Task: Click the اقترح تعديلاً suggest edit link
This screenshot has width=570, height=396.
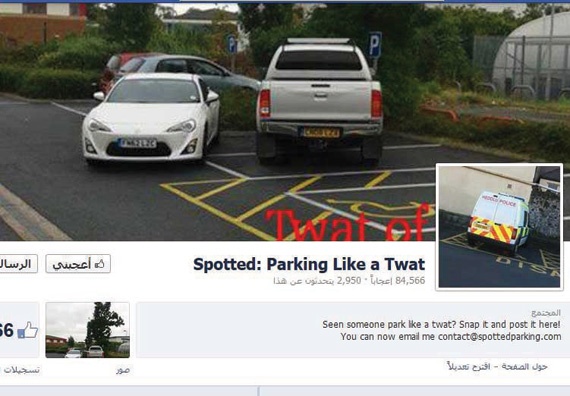Action: 469,367
